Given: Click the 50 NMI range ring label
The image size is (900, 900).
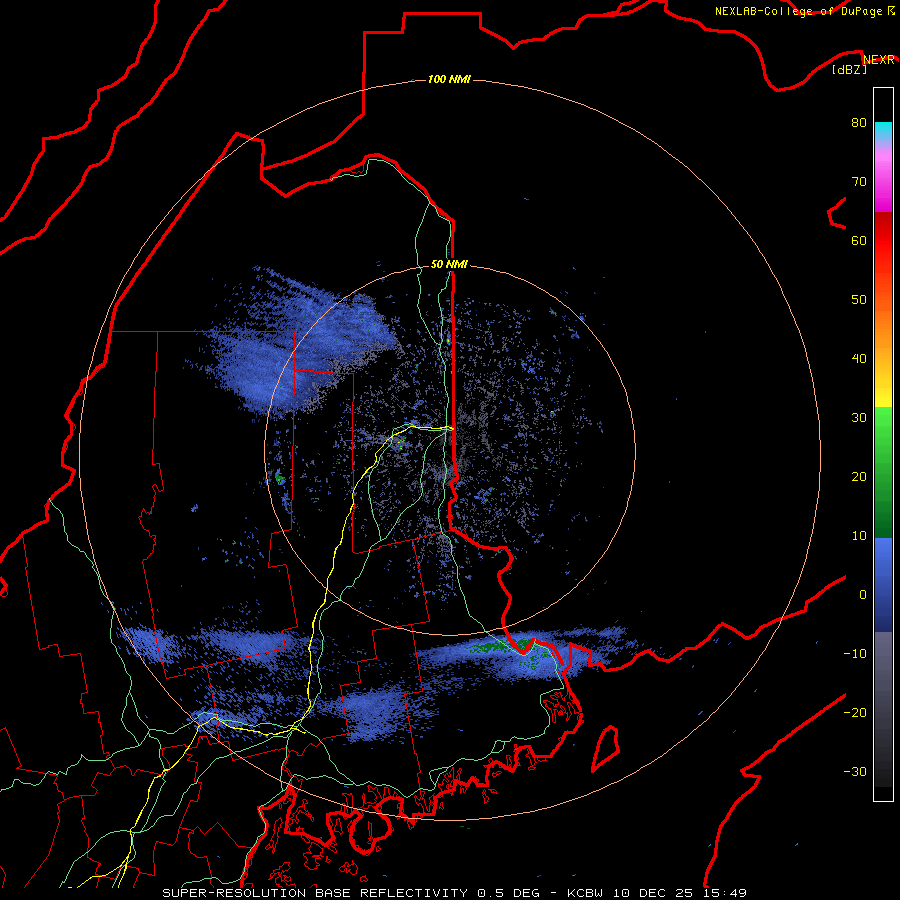Looking at the screenshot, I should pyautogui.click(x=449, y=265).
